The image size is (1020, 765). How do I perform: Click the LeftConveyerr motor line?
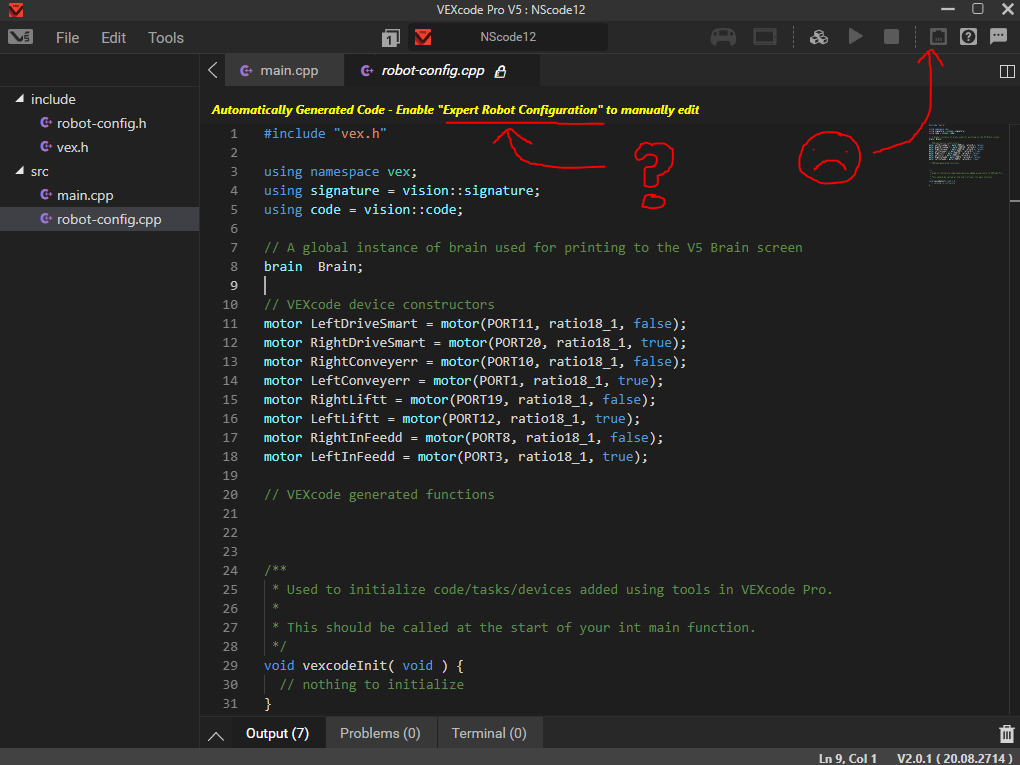463,381
